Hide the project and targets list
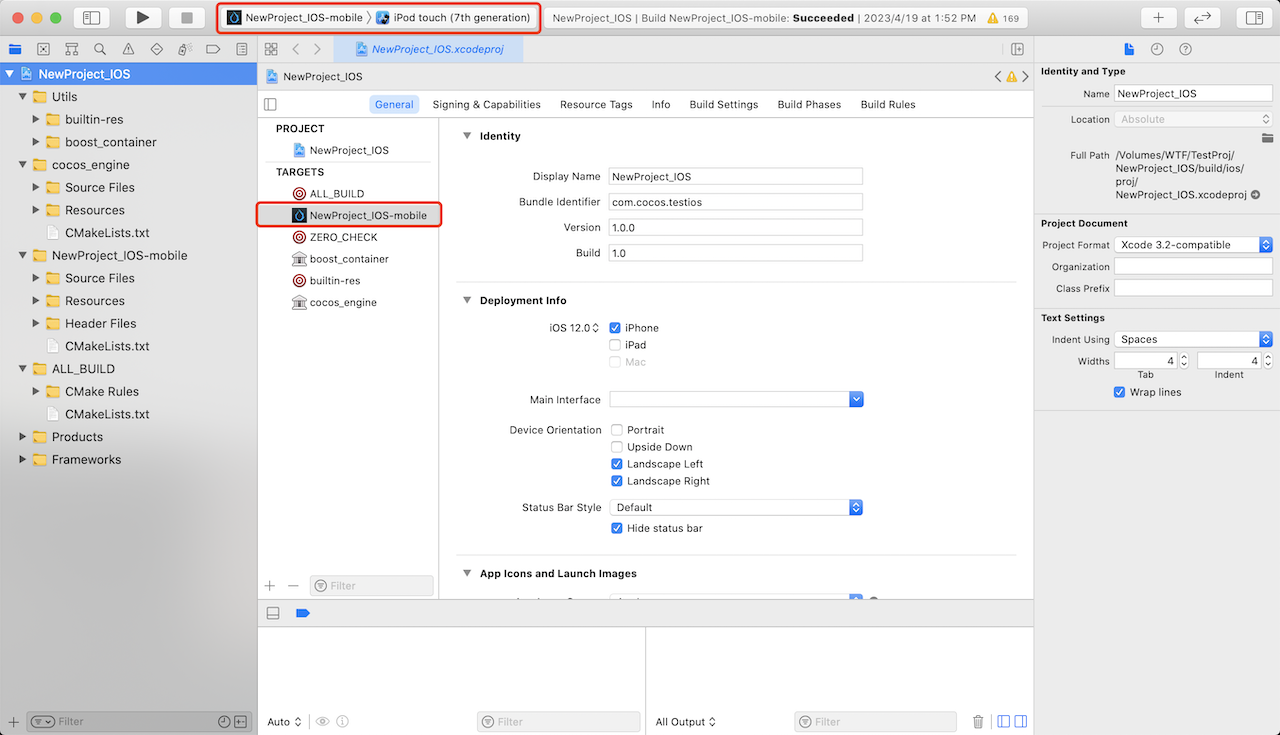The width and height of the screenshot is (1280, 735). pos(270,104)
